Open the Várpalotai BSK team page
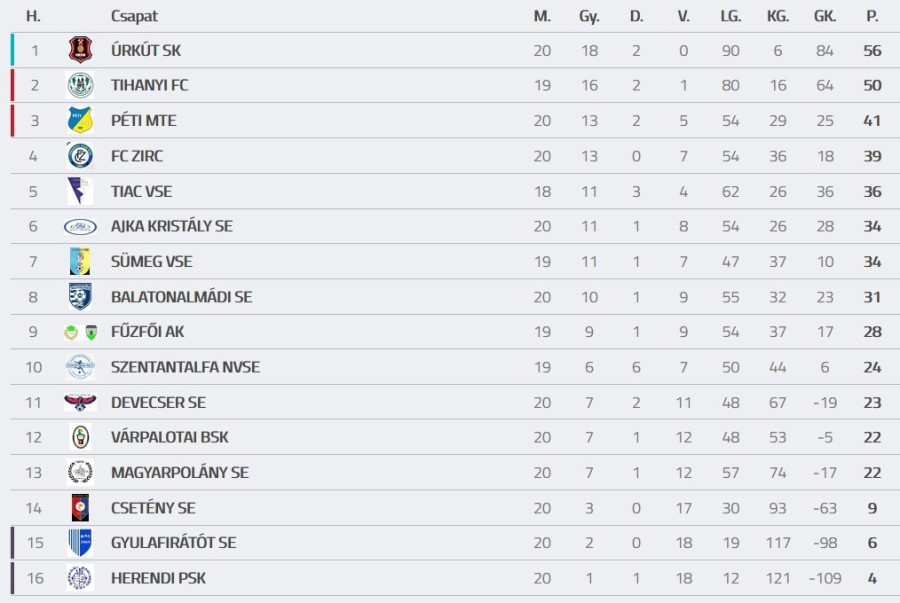This screenshot has width=900, height=603. (x=169, y=437)
